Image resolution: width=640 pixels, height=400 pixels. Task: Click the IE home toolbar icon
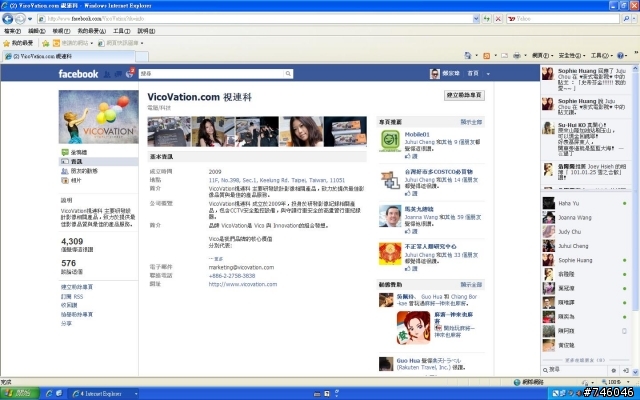coord(468,55)
